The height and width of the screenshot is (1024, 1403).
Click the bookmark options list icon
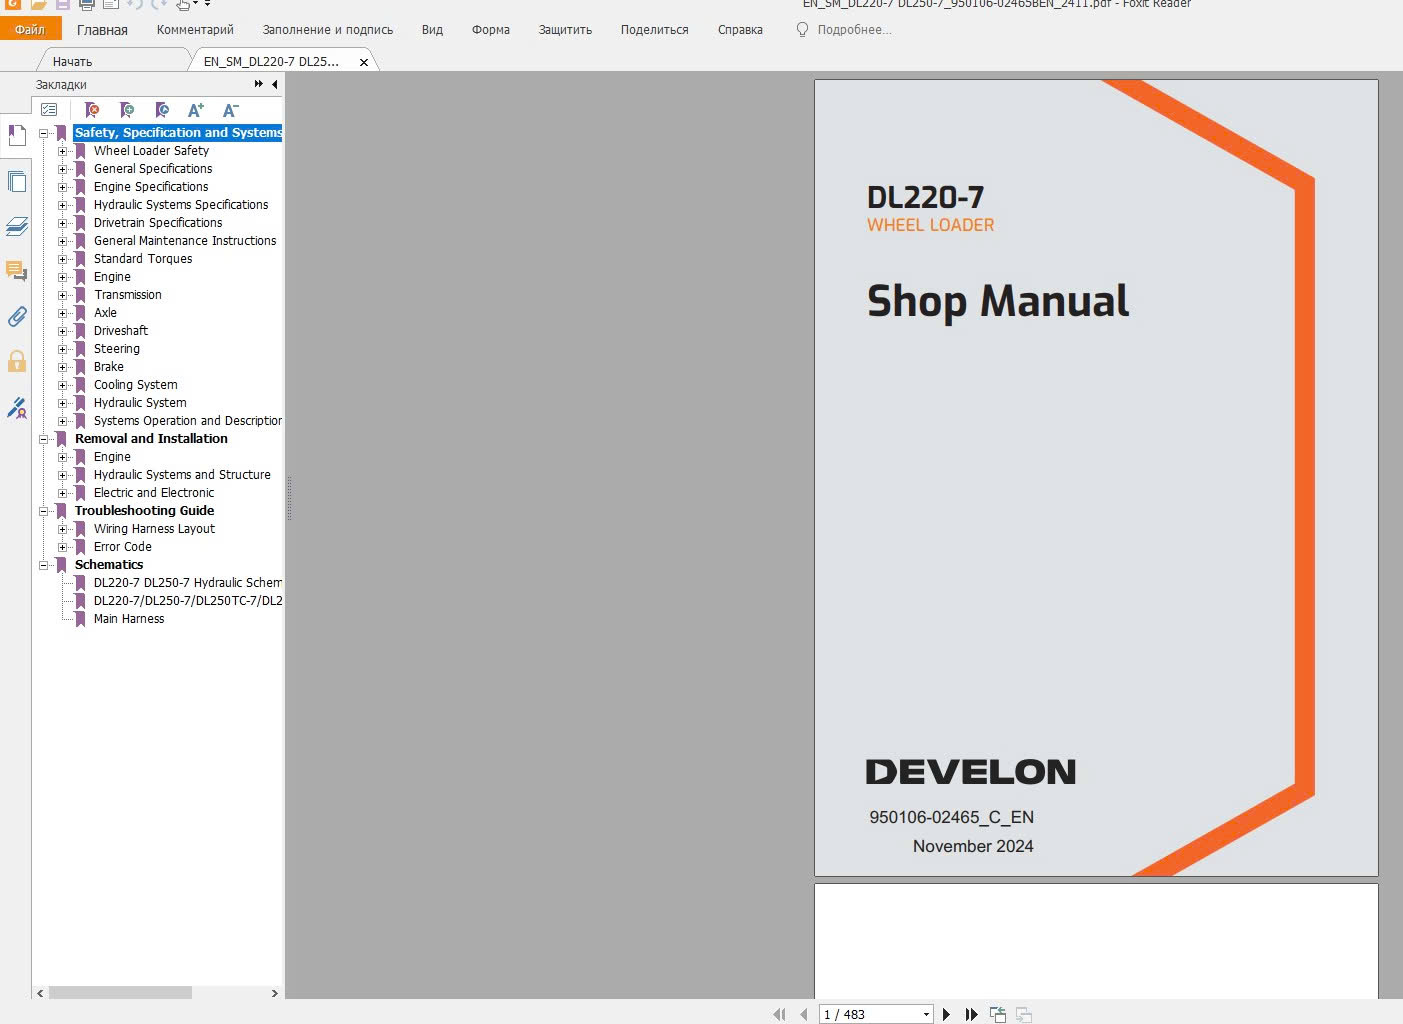coord(49,110)
